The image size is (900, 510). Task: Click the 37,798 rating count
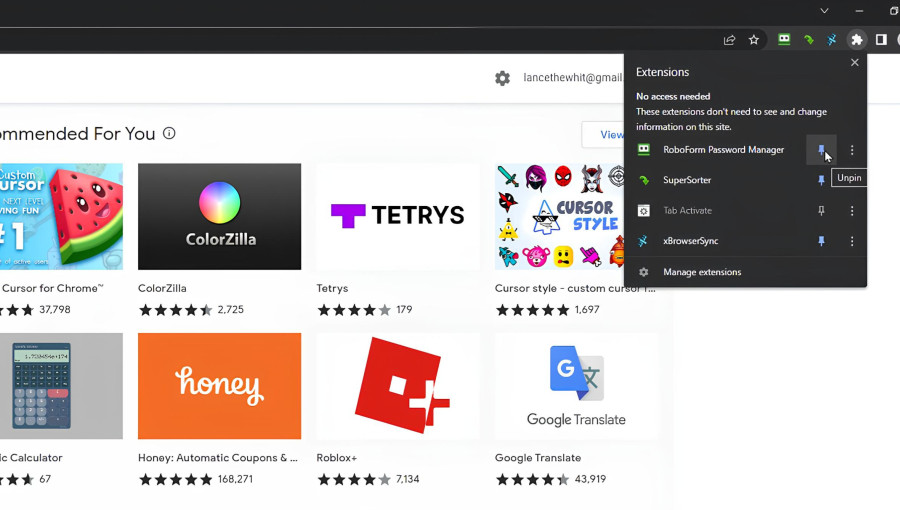55,310
